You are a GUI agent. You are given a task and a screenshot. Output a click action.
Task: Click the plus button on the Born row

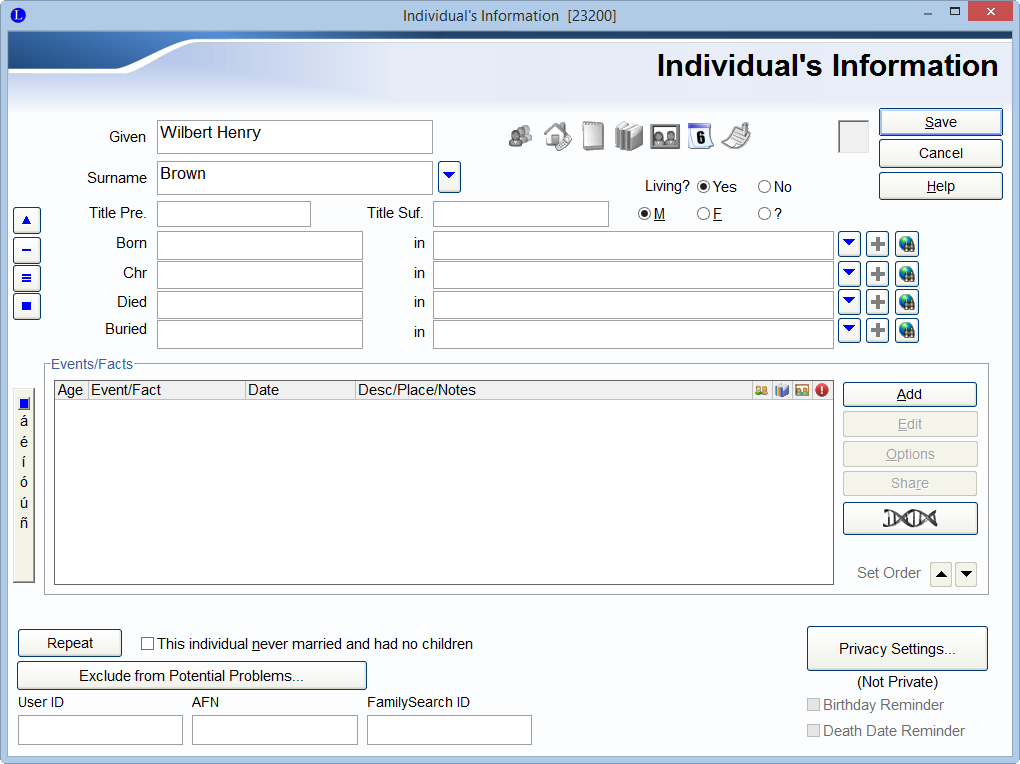(878, 245)
